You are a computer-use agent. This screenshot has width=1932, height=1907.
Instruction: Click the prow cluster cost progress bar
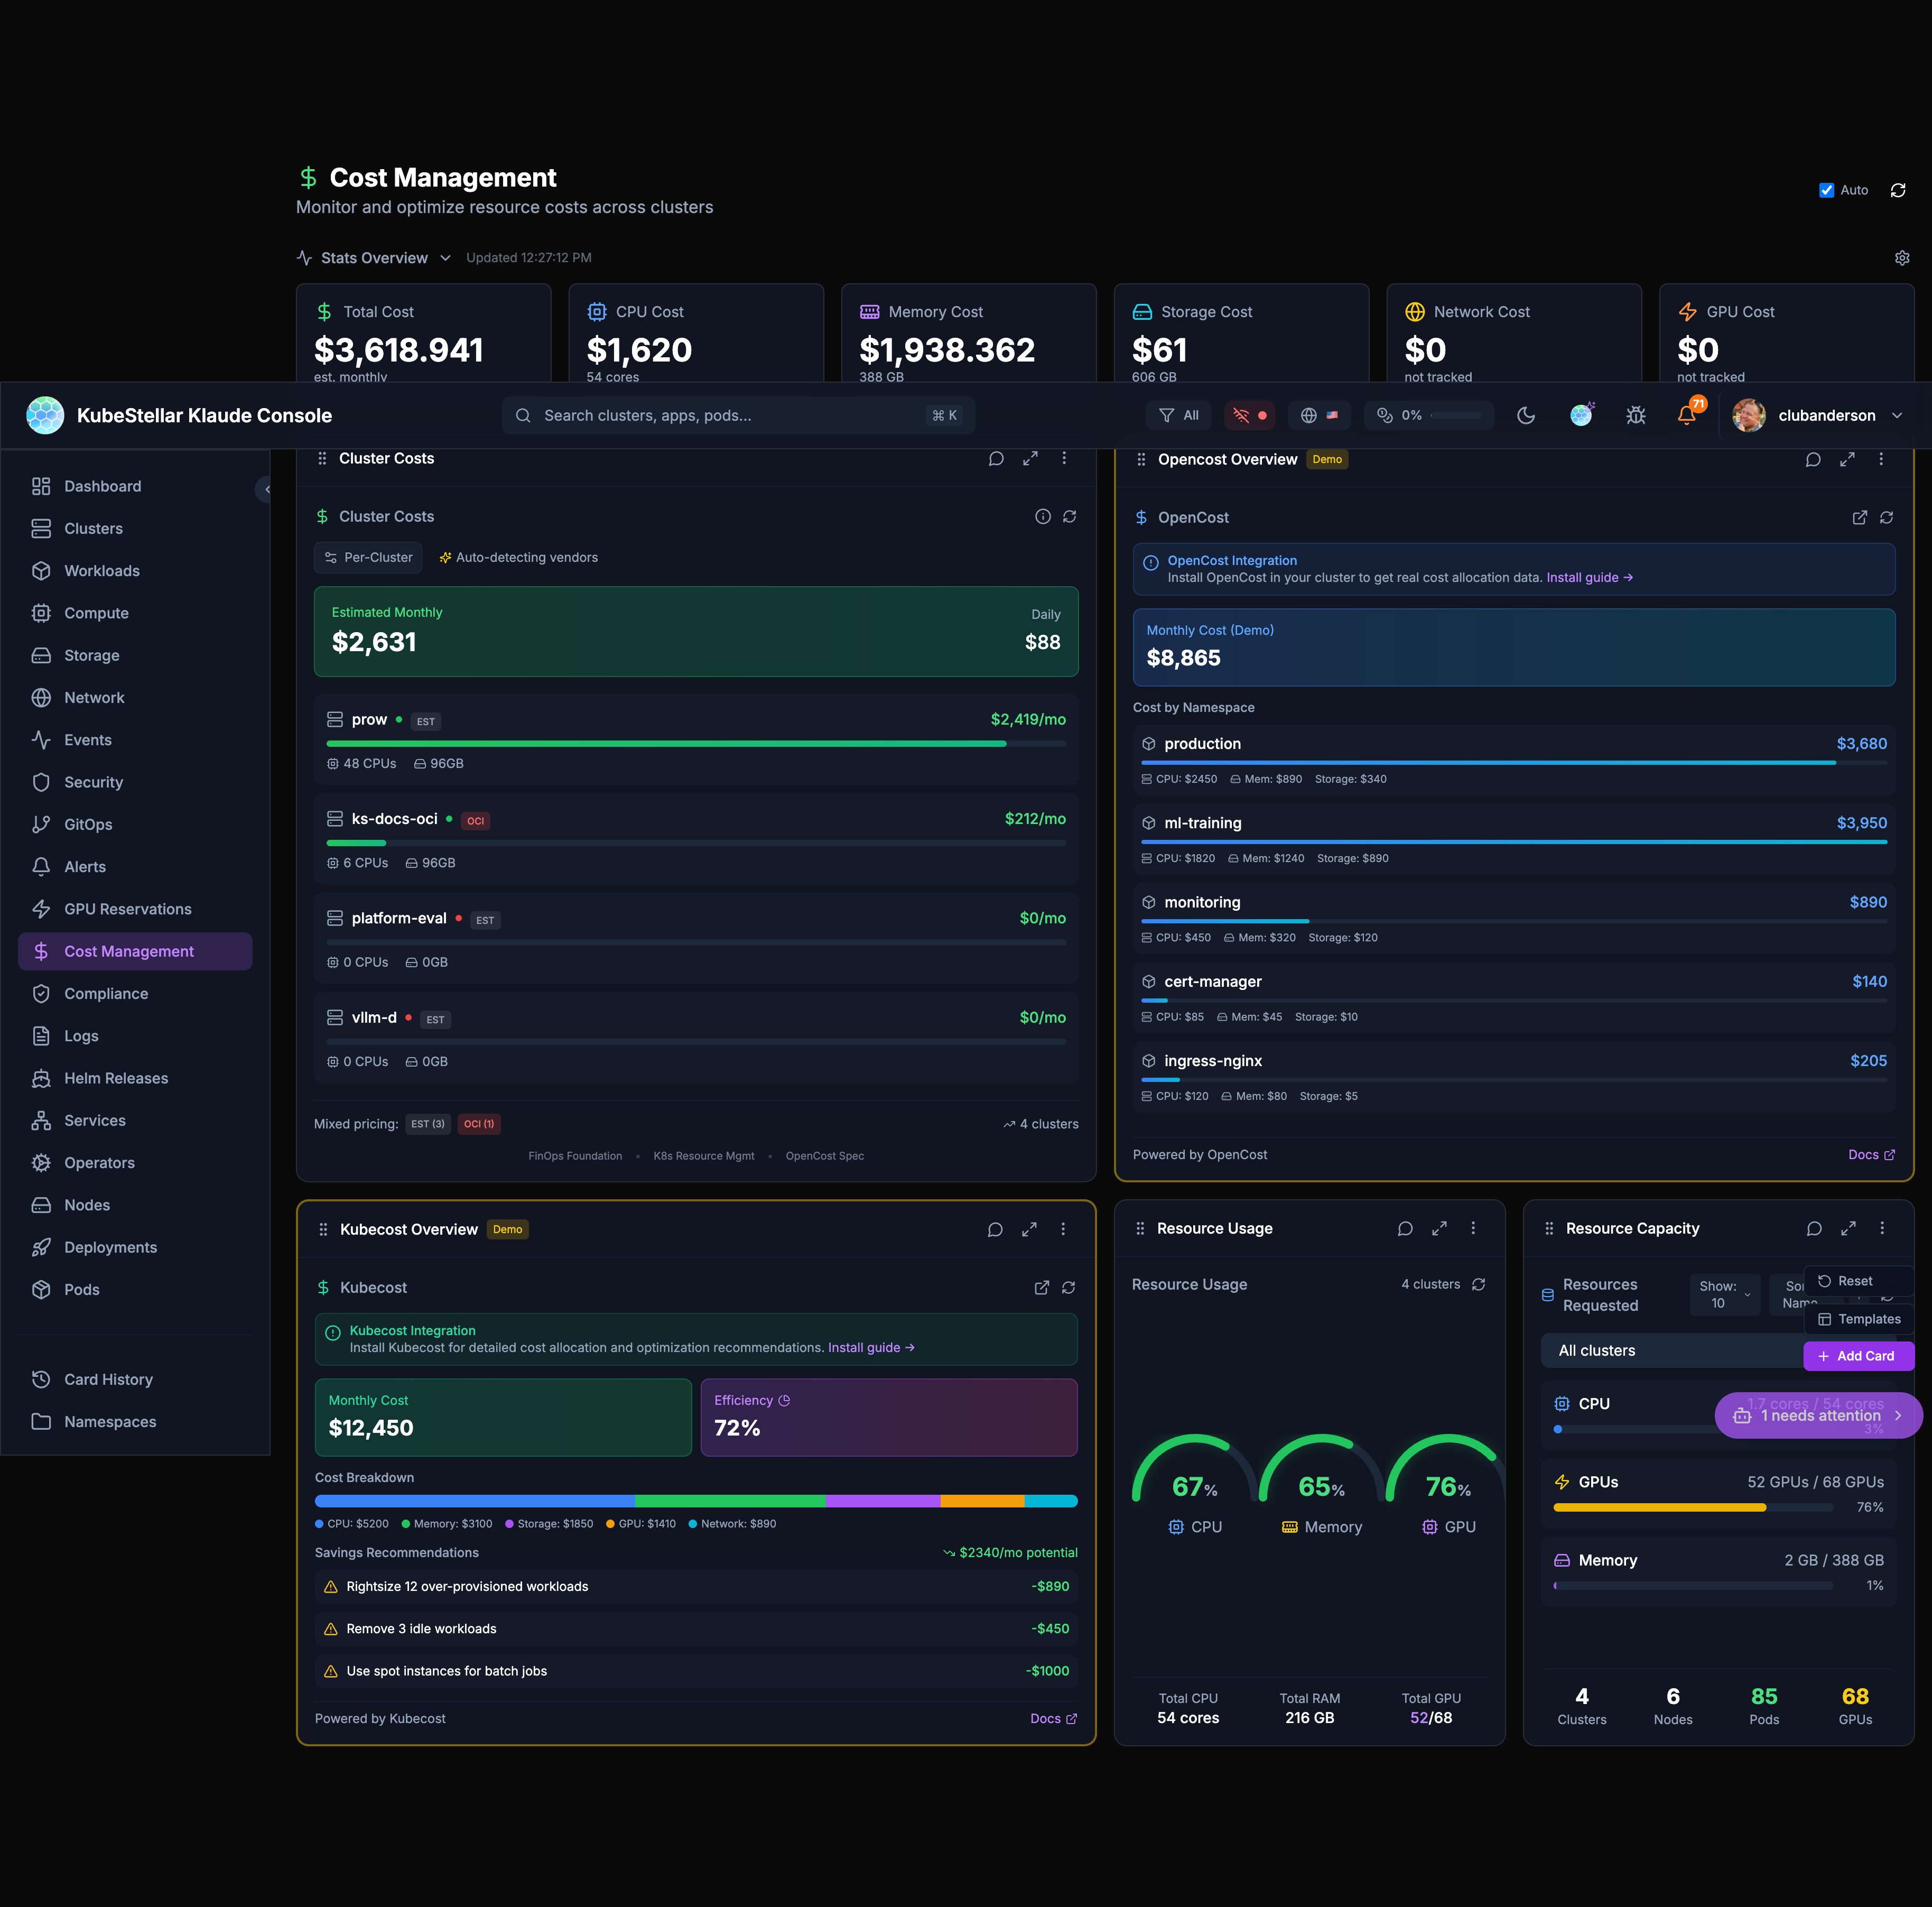pos(695,743)
